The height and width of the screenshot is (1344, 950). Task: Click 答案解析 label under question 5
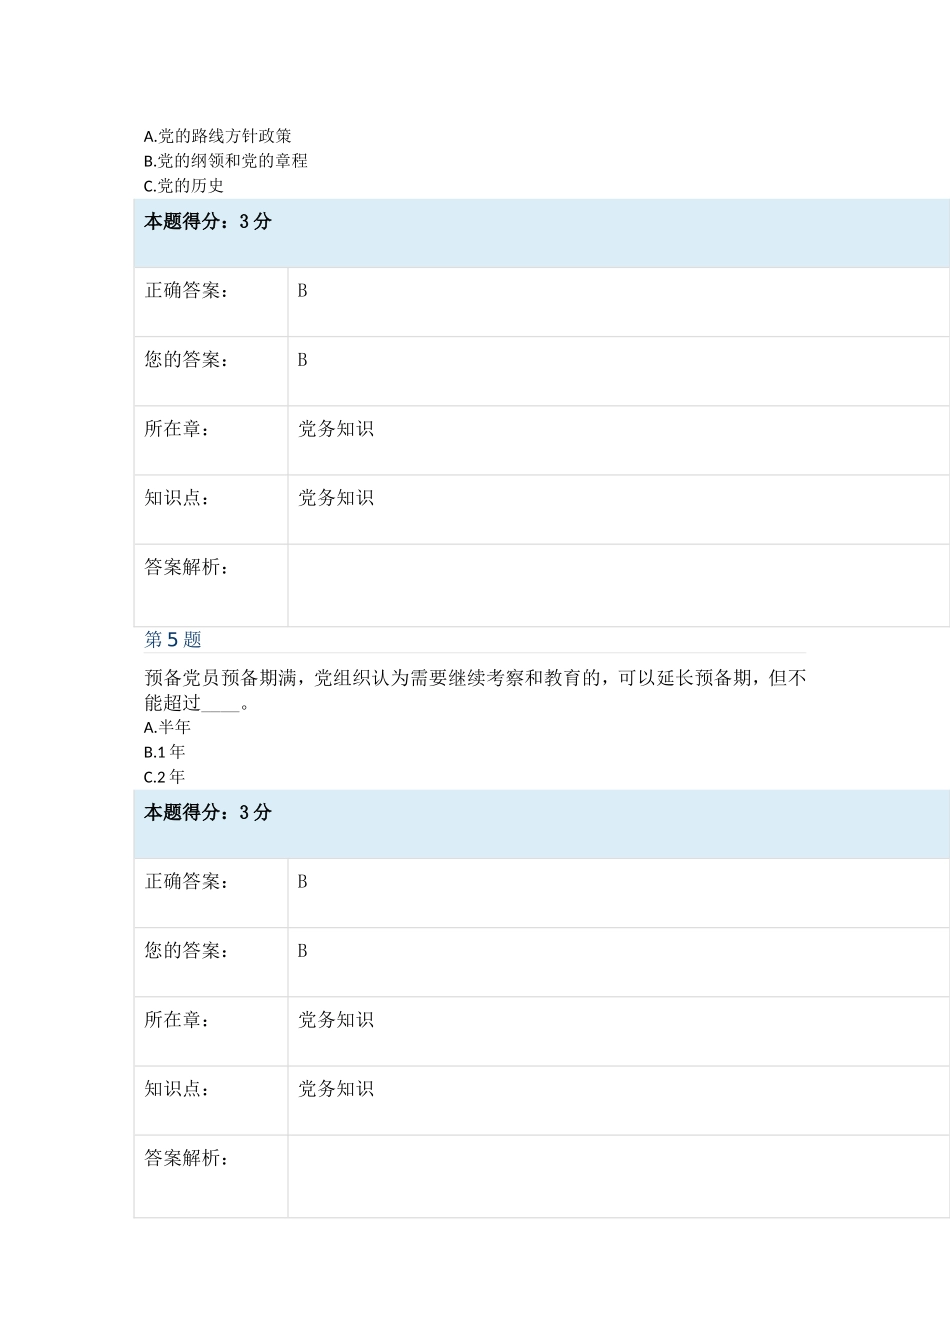click(187, 1158)
